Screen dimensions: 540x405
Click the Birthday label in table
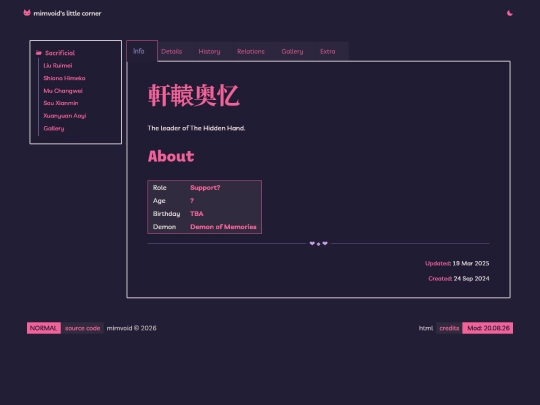(x=166, y=214)
